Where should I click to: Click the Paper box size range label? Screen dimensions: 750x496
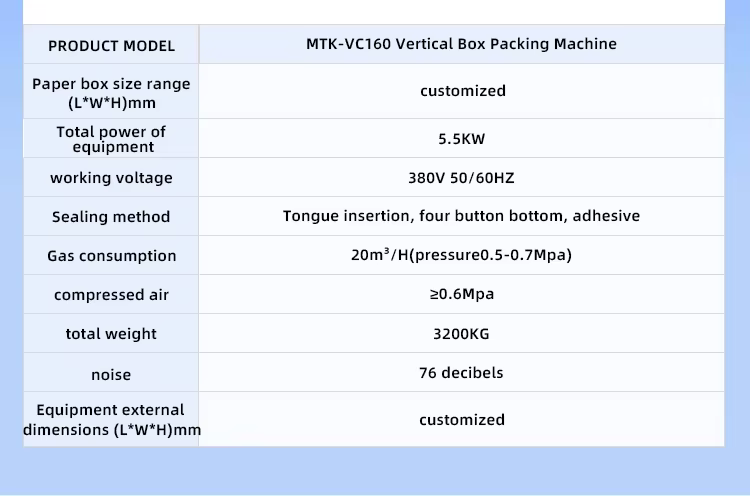tap(111, 93)
